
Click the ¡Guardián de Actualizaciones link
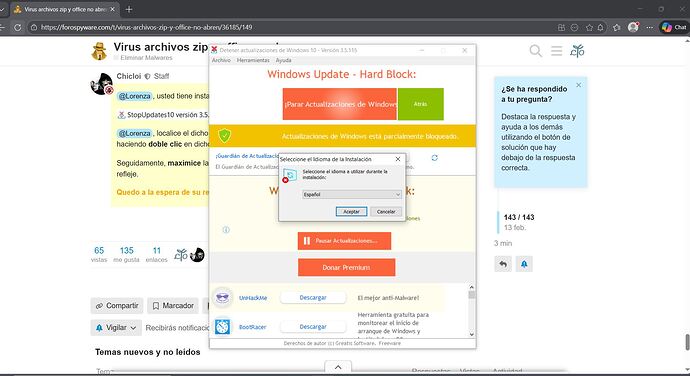247,156
